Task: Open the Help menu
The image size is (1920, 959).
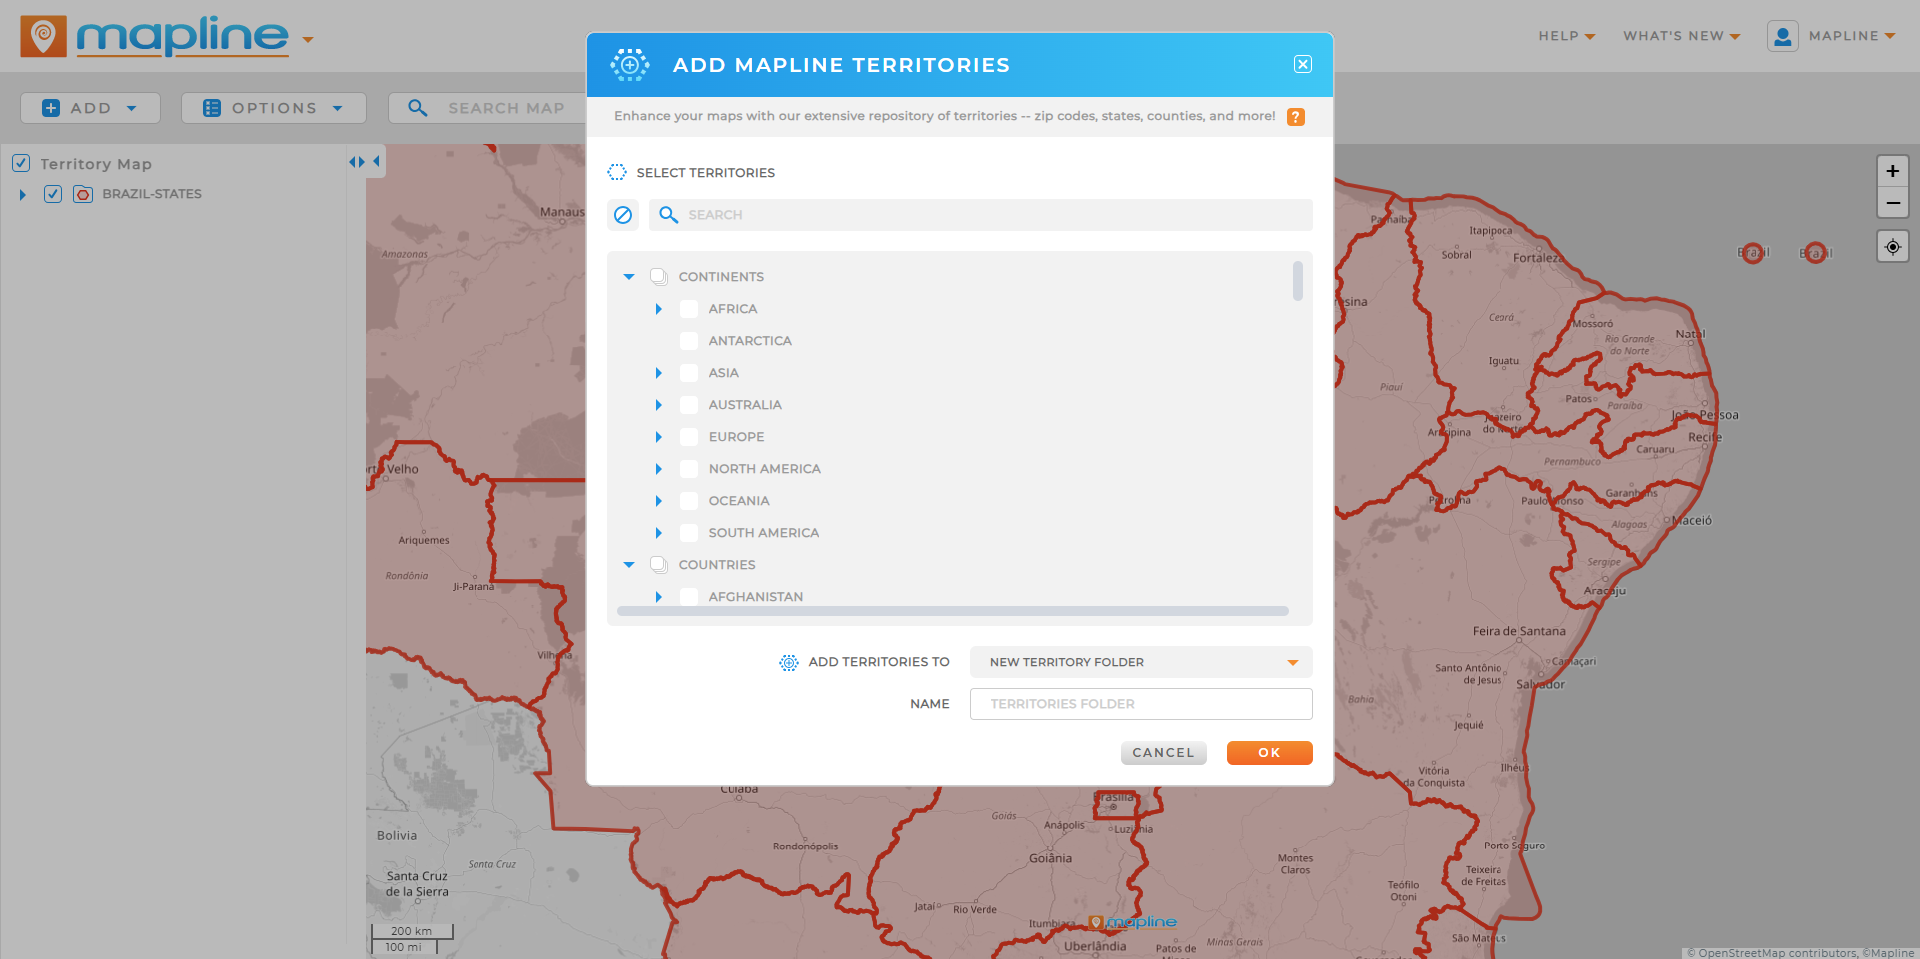Action: tap(1566, 36)
